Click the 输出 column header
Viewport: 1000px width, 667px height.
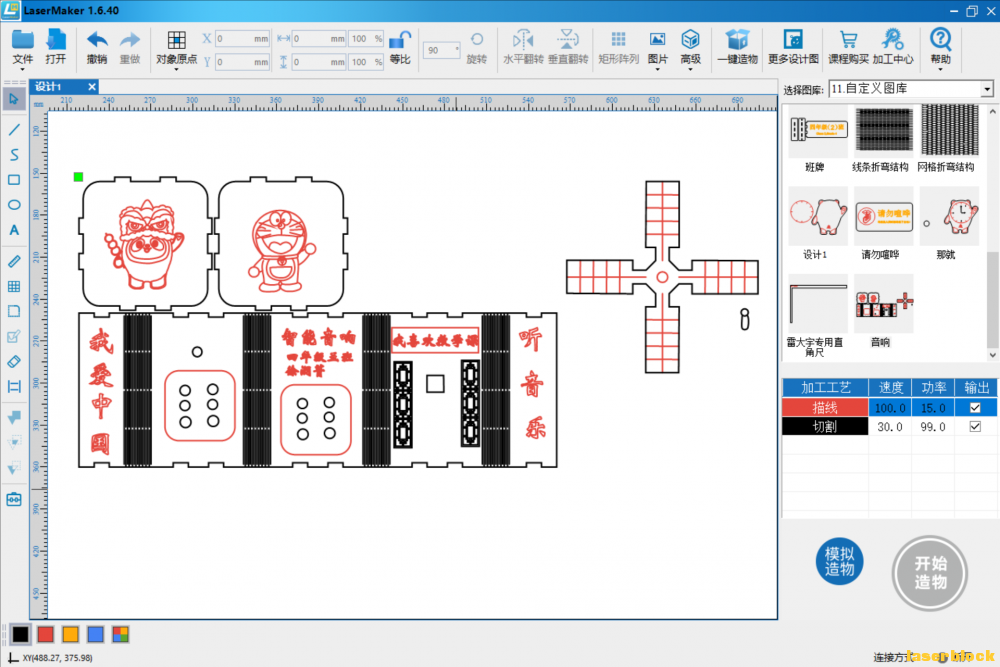coord(976,388)
